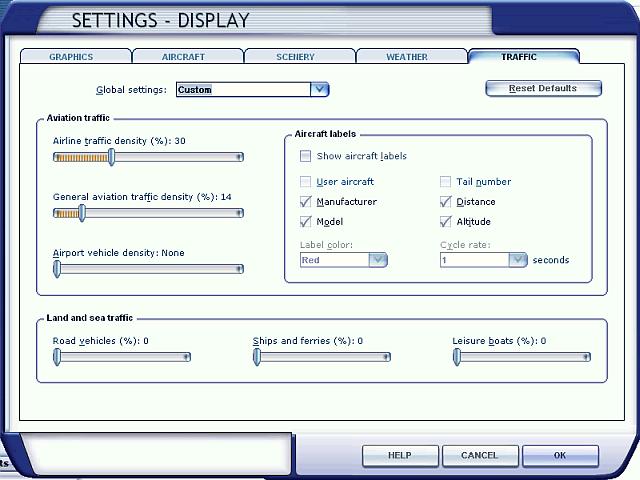Uncheck the Model label checkbox
640x480 pixels.
click(306, 222)
